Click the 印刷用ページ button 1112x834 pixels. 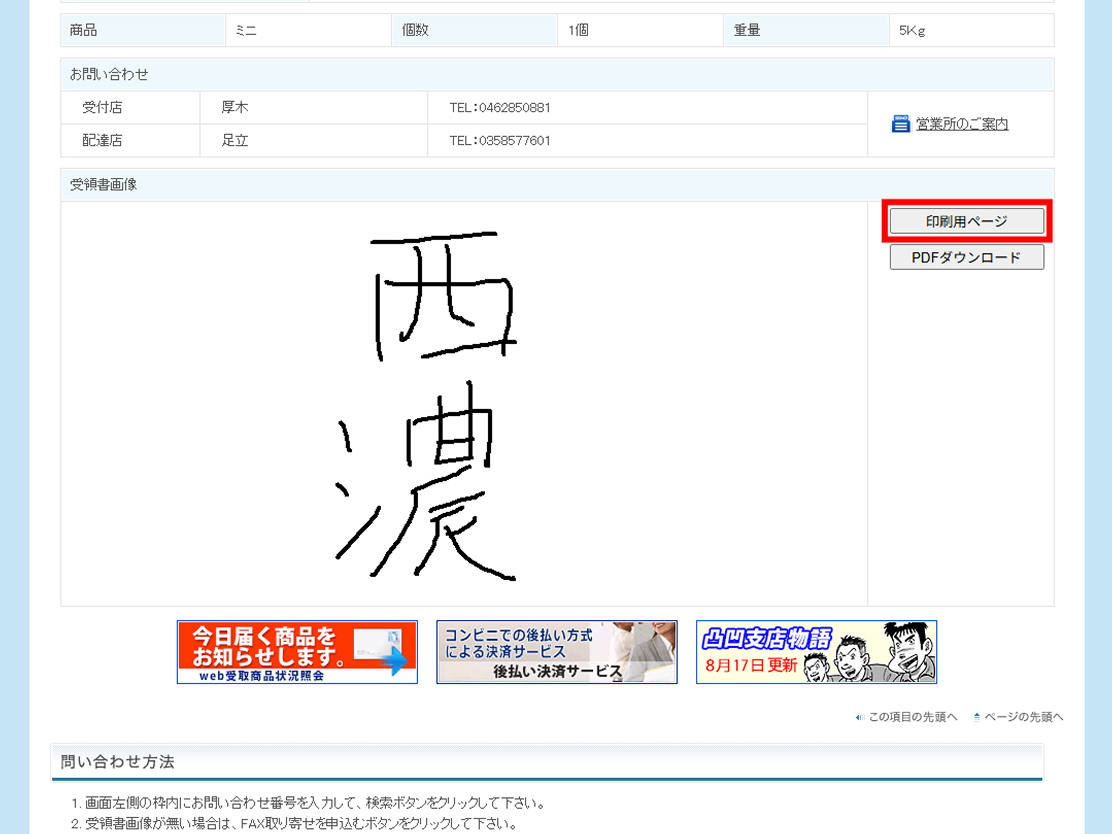(967, 221)
